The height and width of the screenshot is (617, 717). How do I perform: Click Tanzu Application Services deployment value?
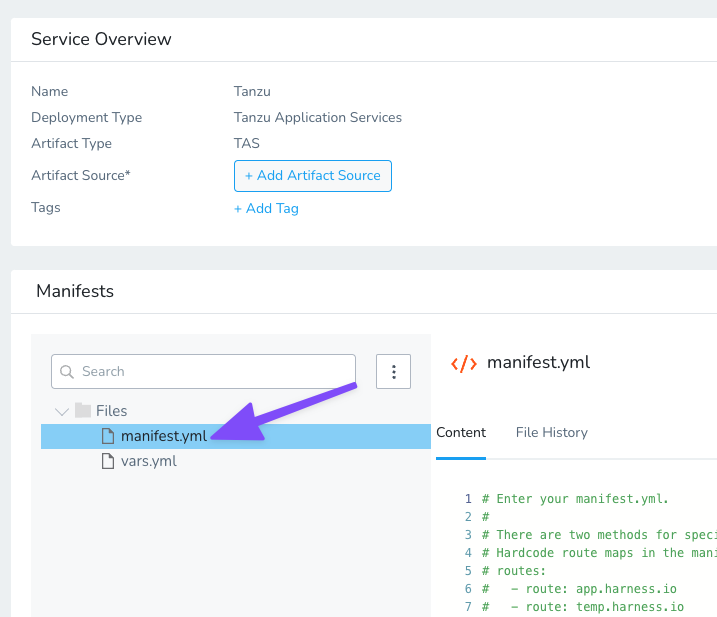click(x=318, y=118)
